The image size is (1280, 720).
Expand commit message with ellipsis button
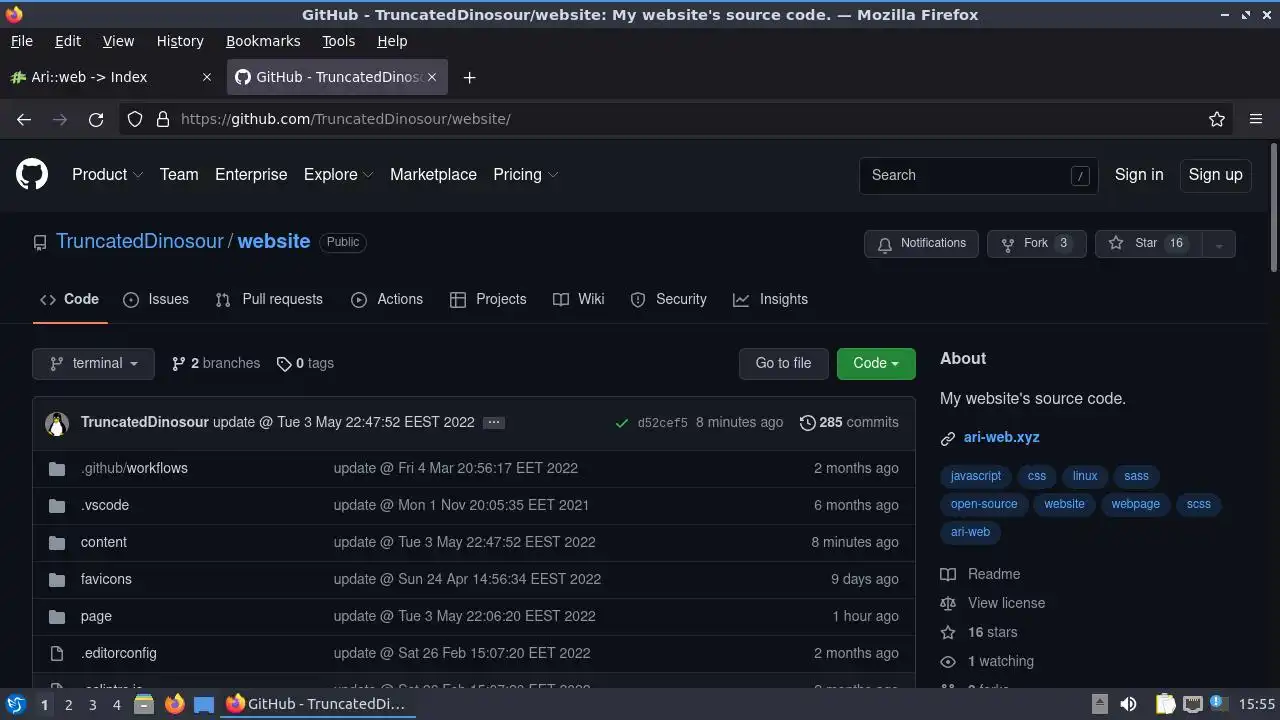pos(493,423)
